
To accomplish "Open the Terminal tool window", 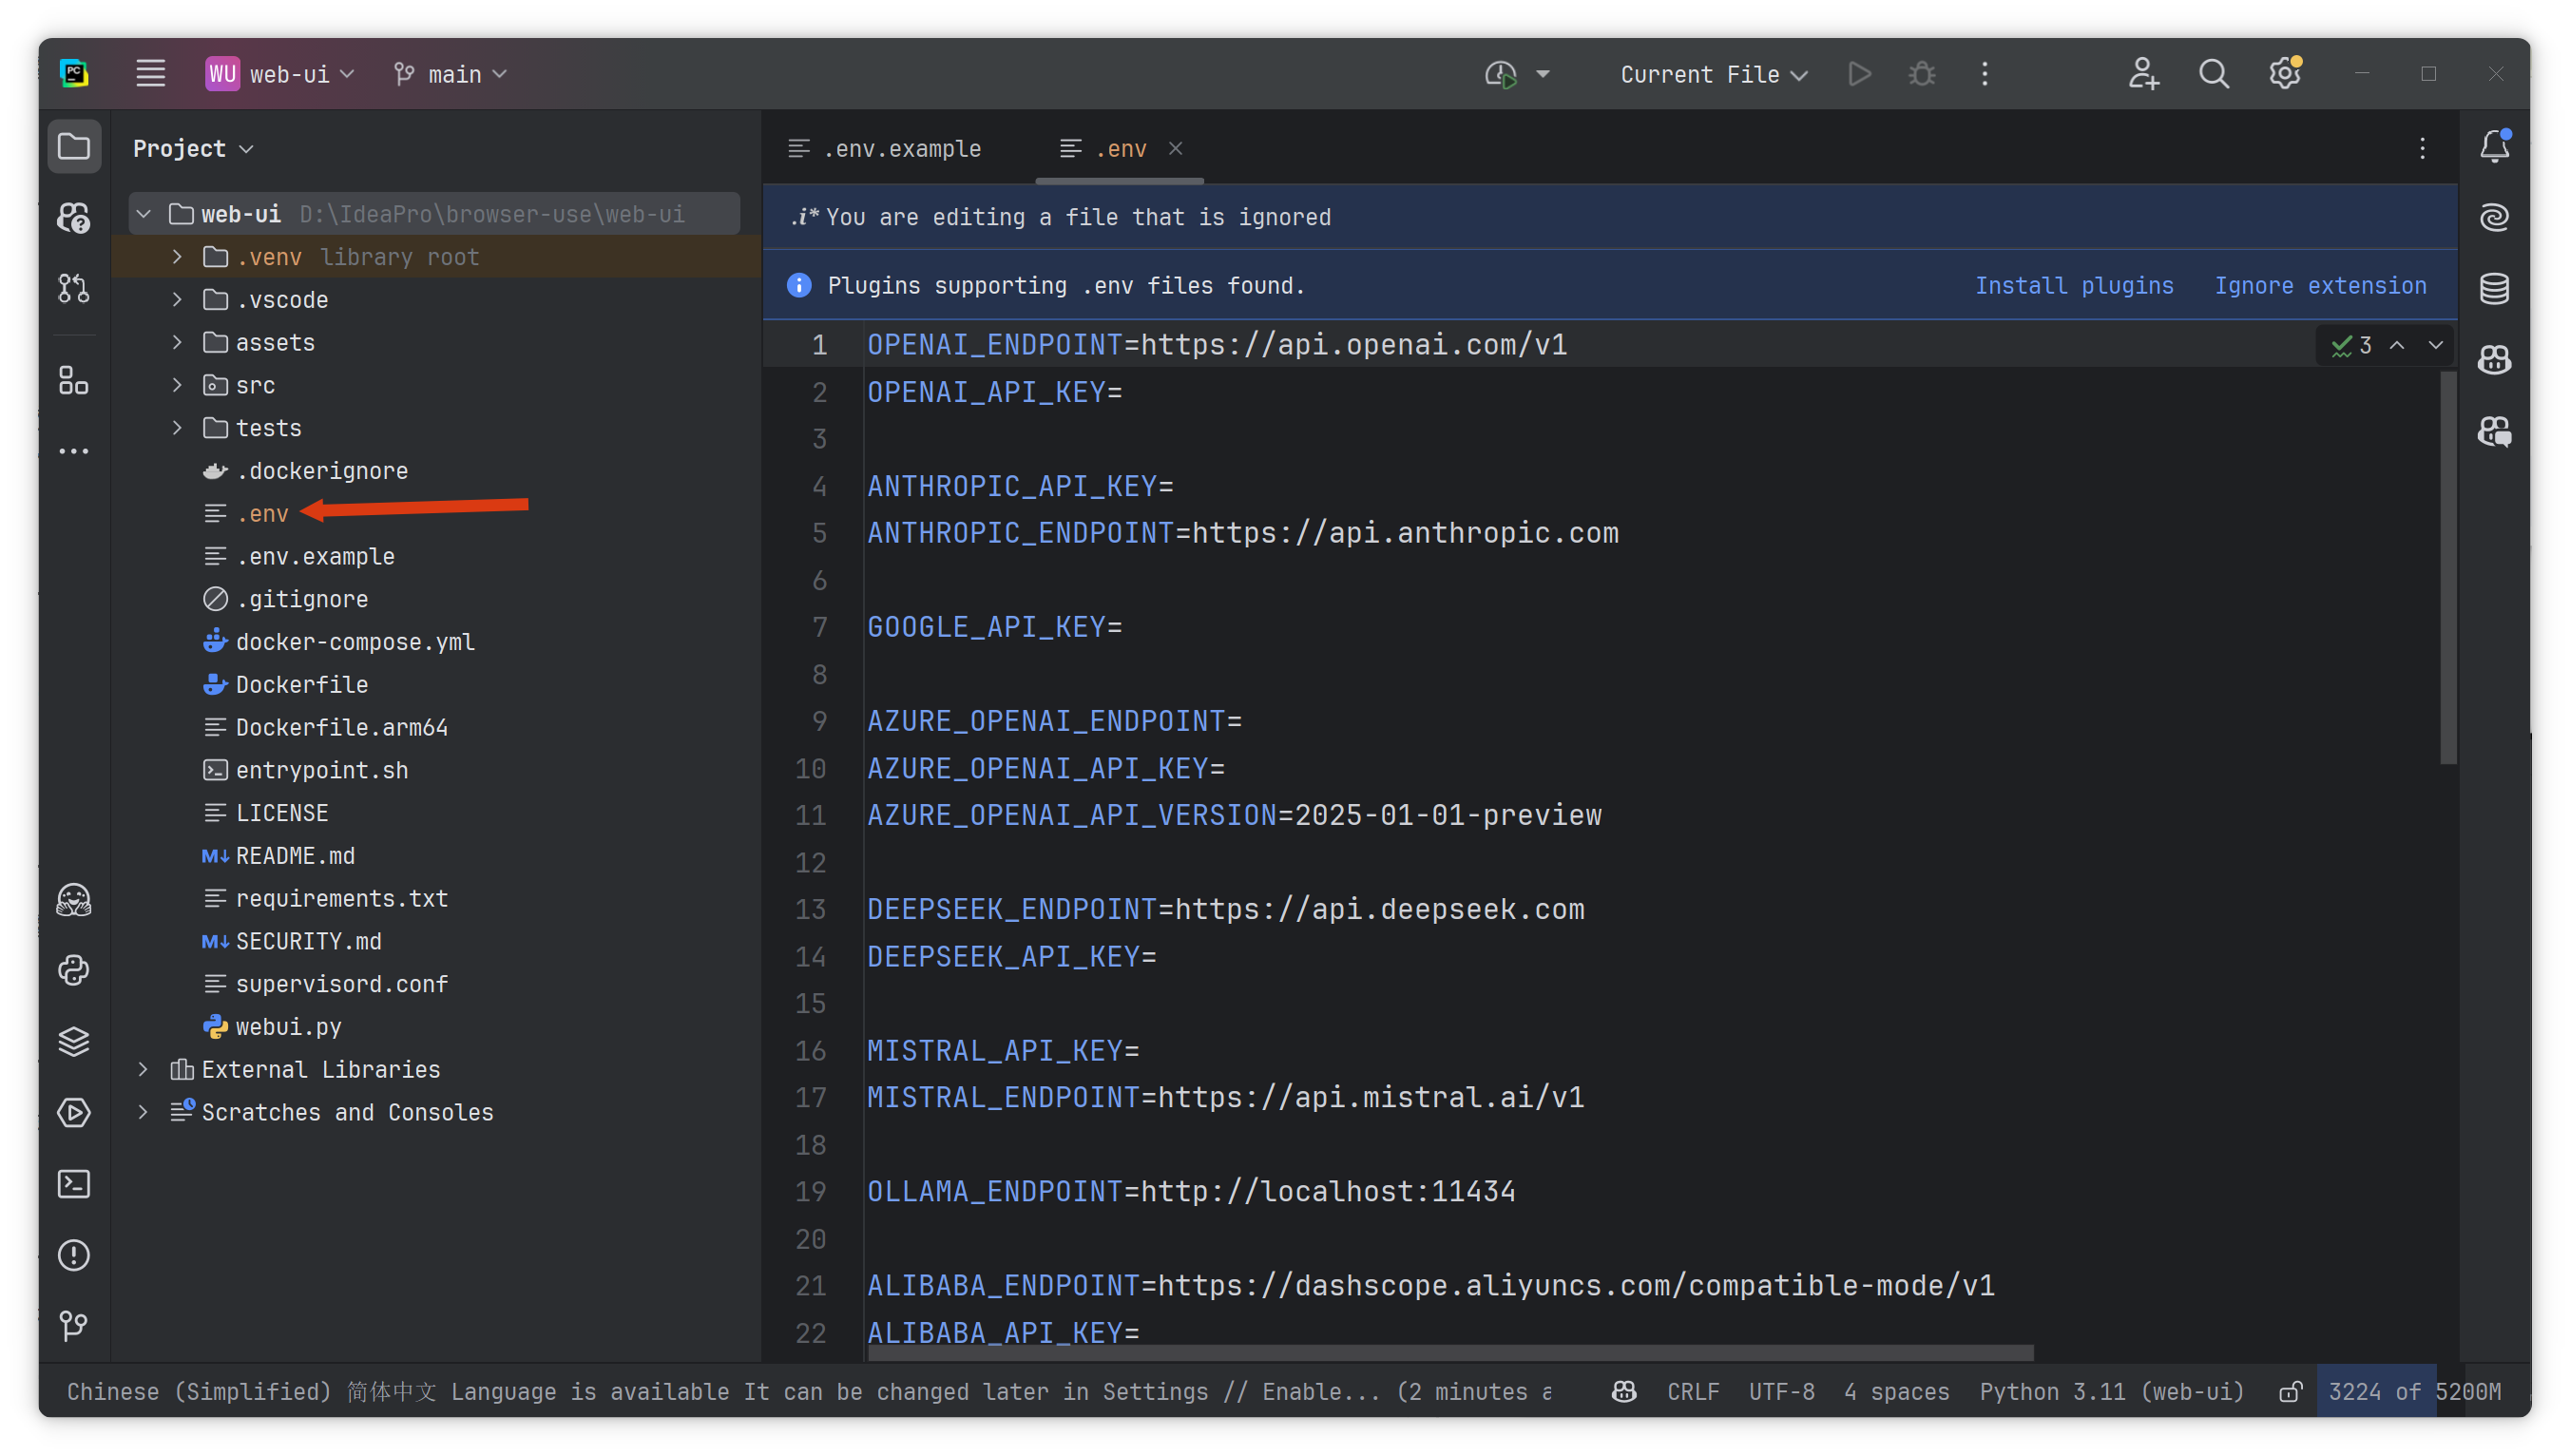I will 73,1184.
